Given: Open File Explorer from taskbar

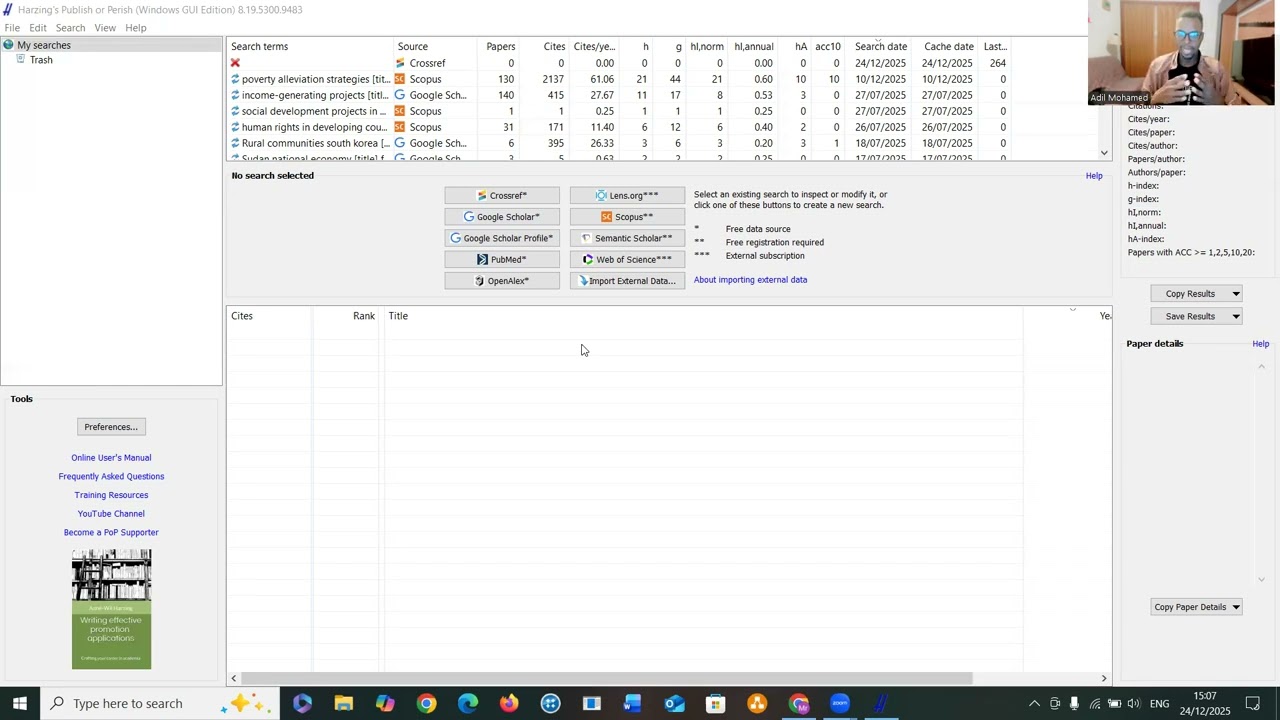Looking at the screenshot, I should click(x=344, y=704).
